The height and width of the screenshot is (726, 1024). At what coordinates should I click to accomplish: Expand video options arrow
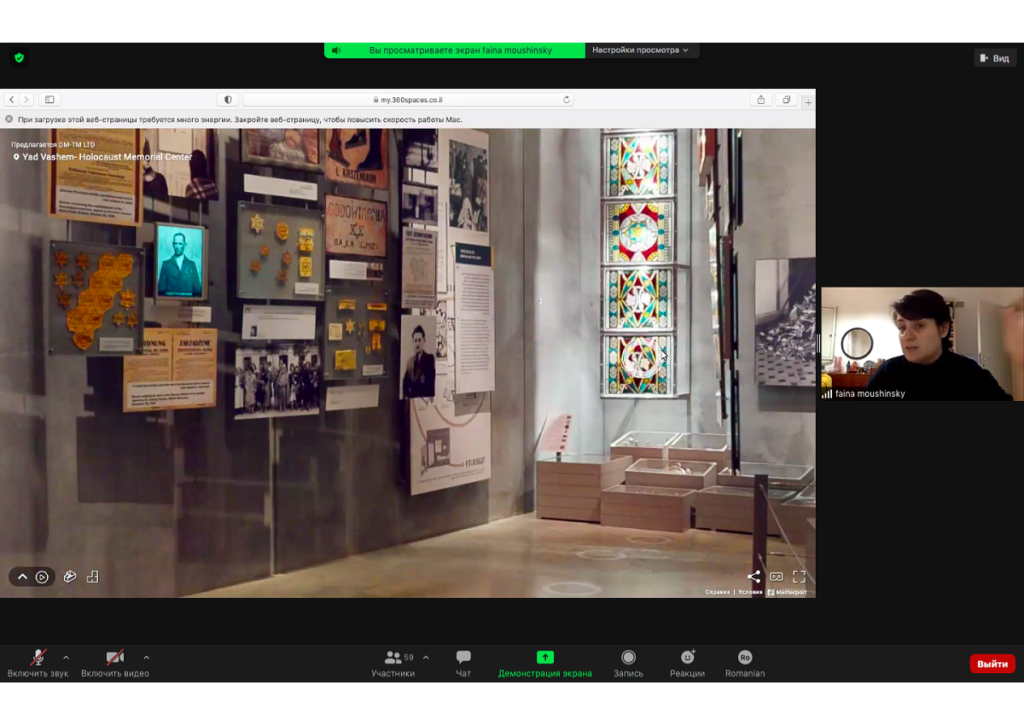(x=146, y=657)
